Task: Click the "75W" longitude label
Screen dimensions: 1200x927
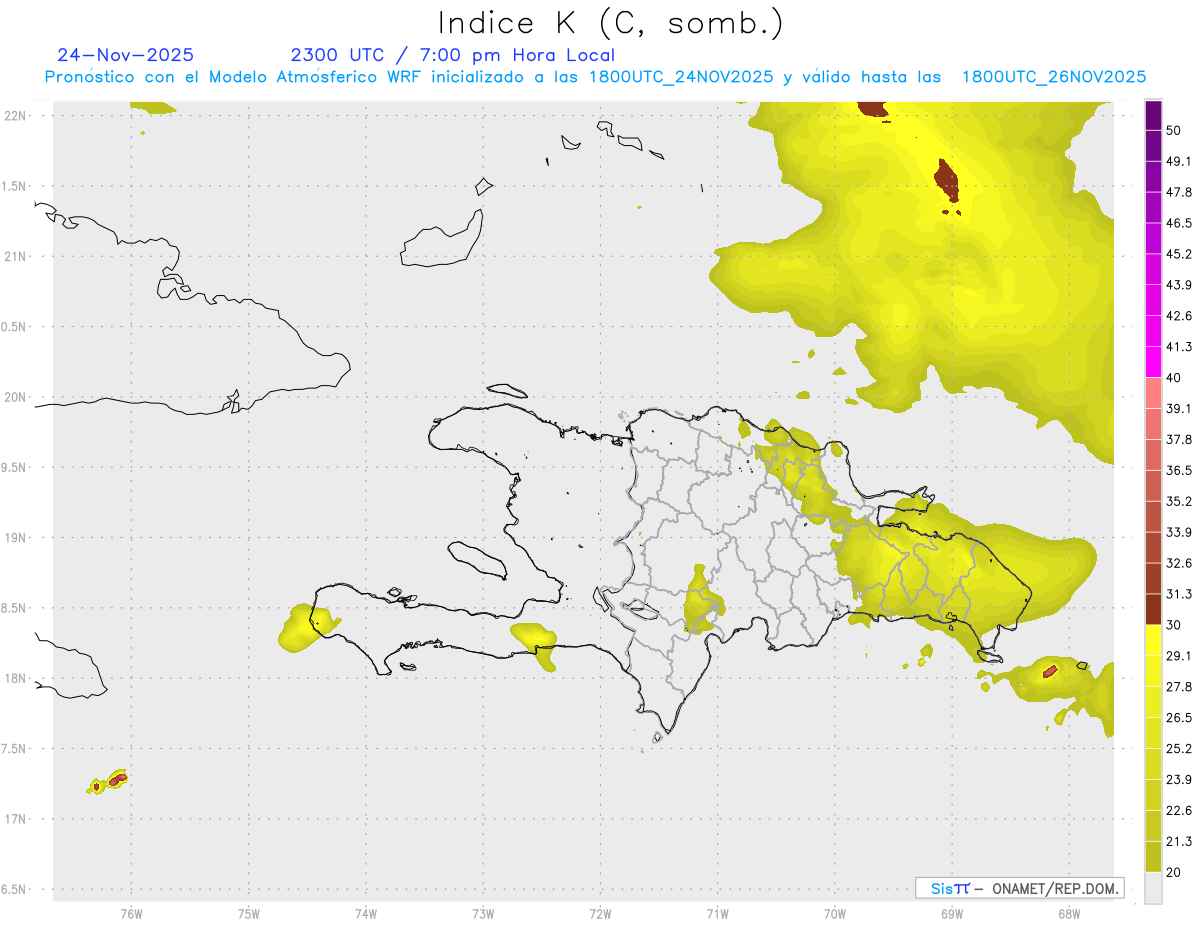Action: (248, 914)
